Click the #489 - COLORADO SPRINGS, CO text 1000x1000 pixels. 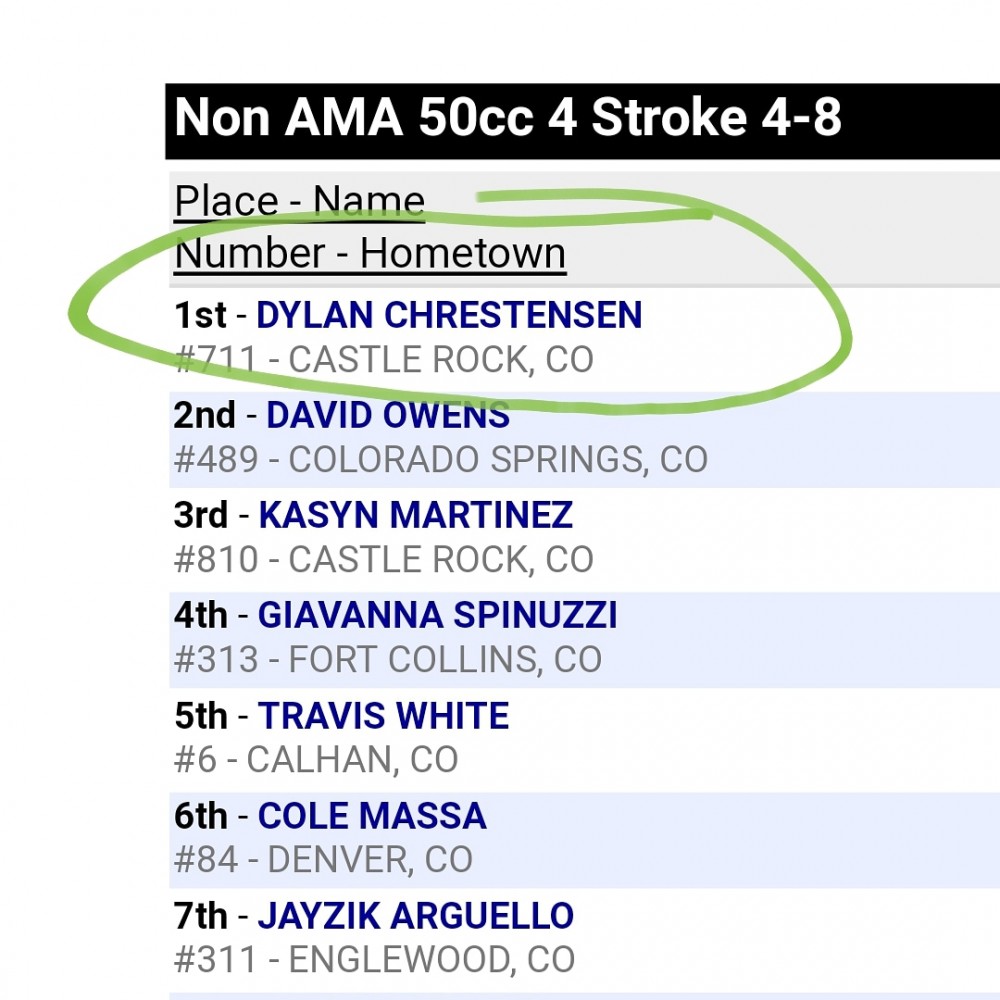coord(441,459)
